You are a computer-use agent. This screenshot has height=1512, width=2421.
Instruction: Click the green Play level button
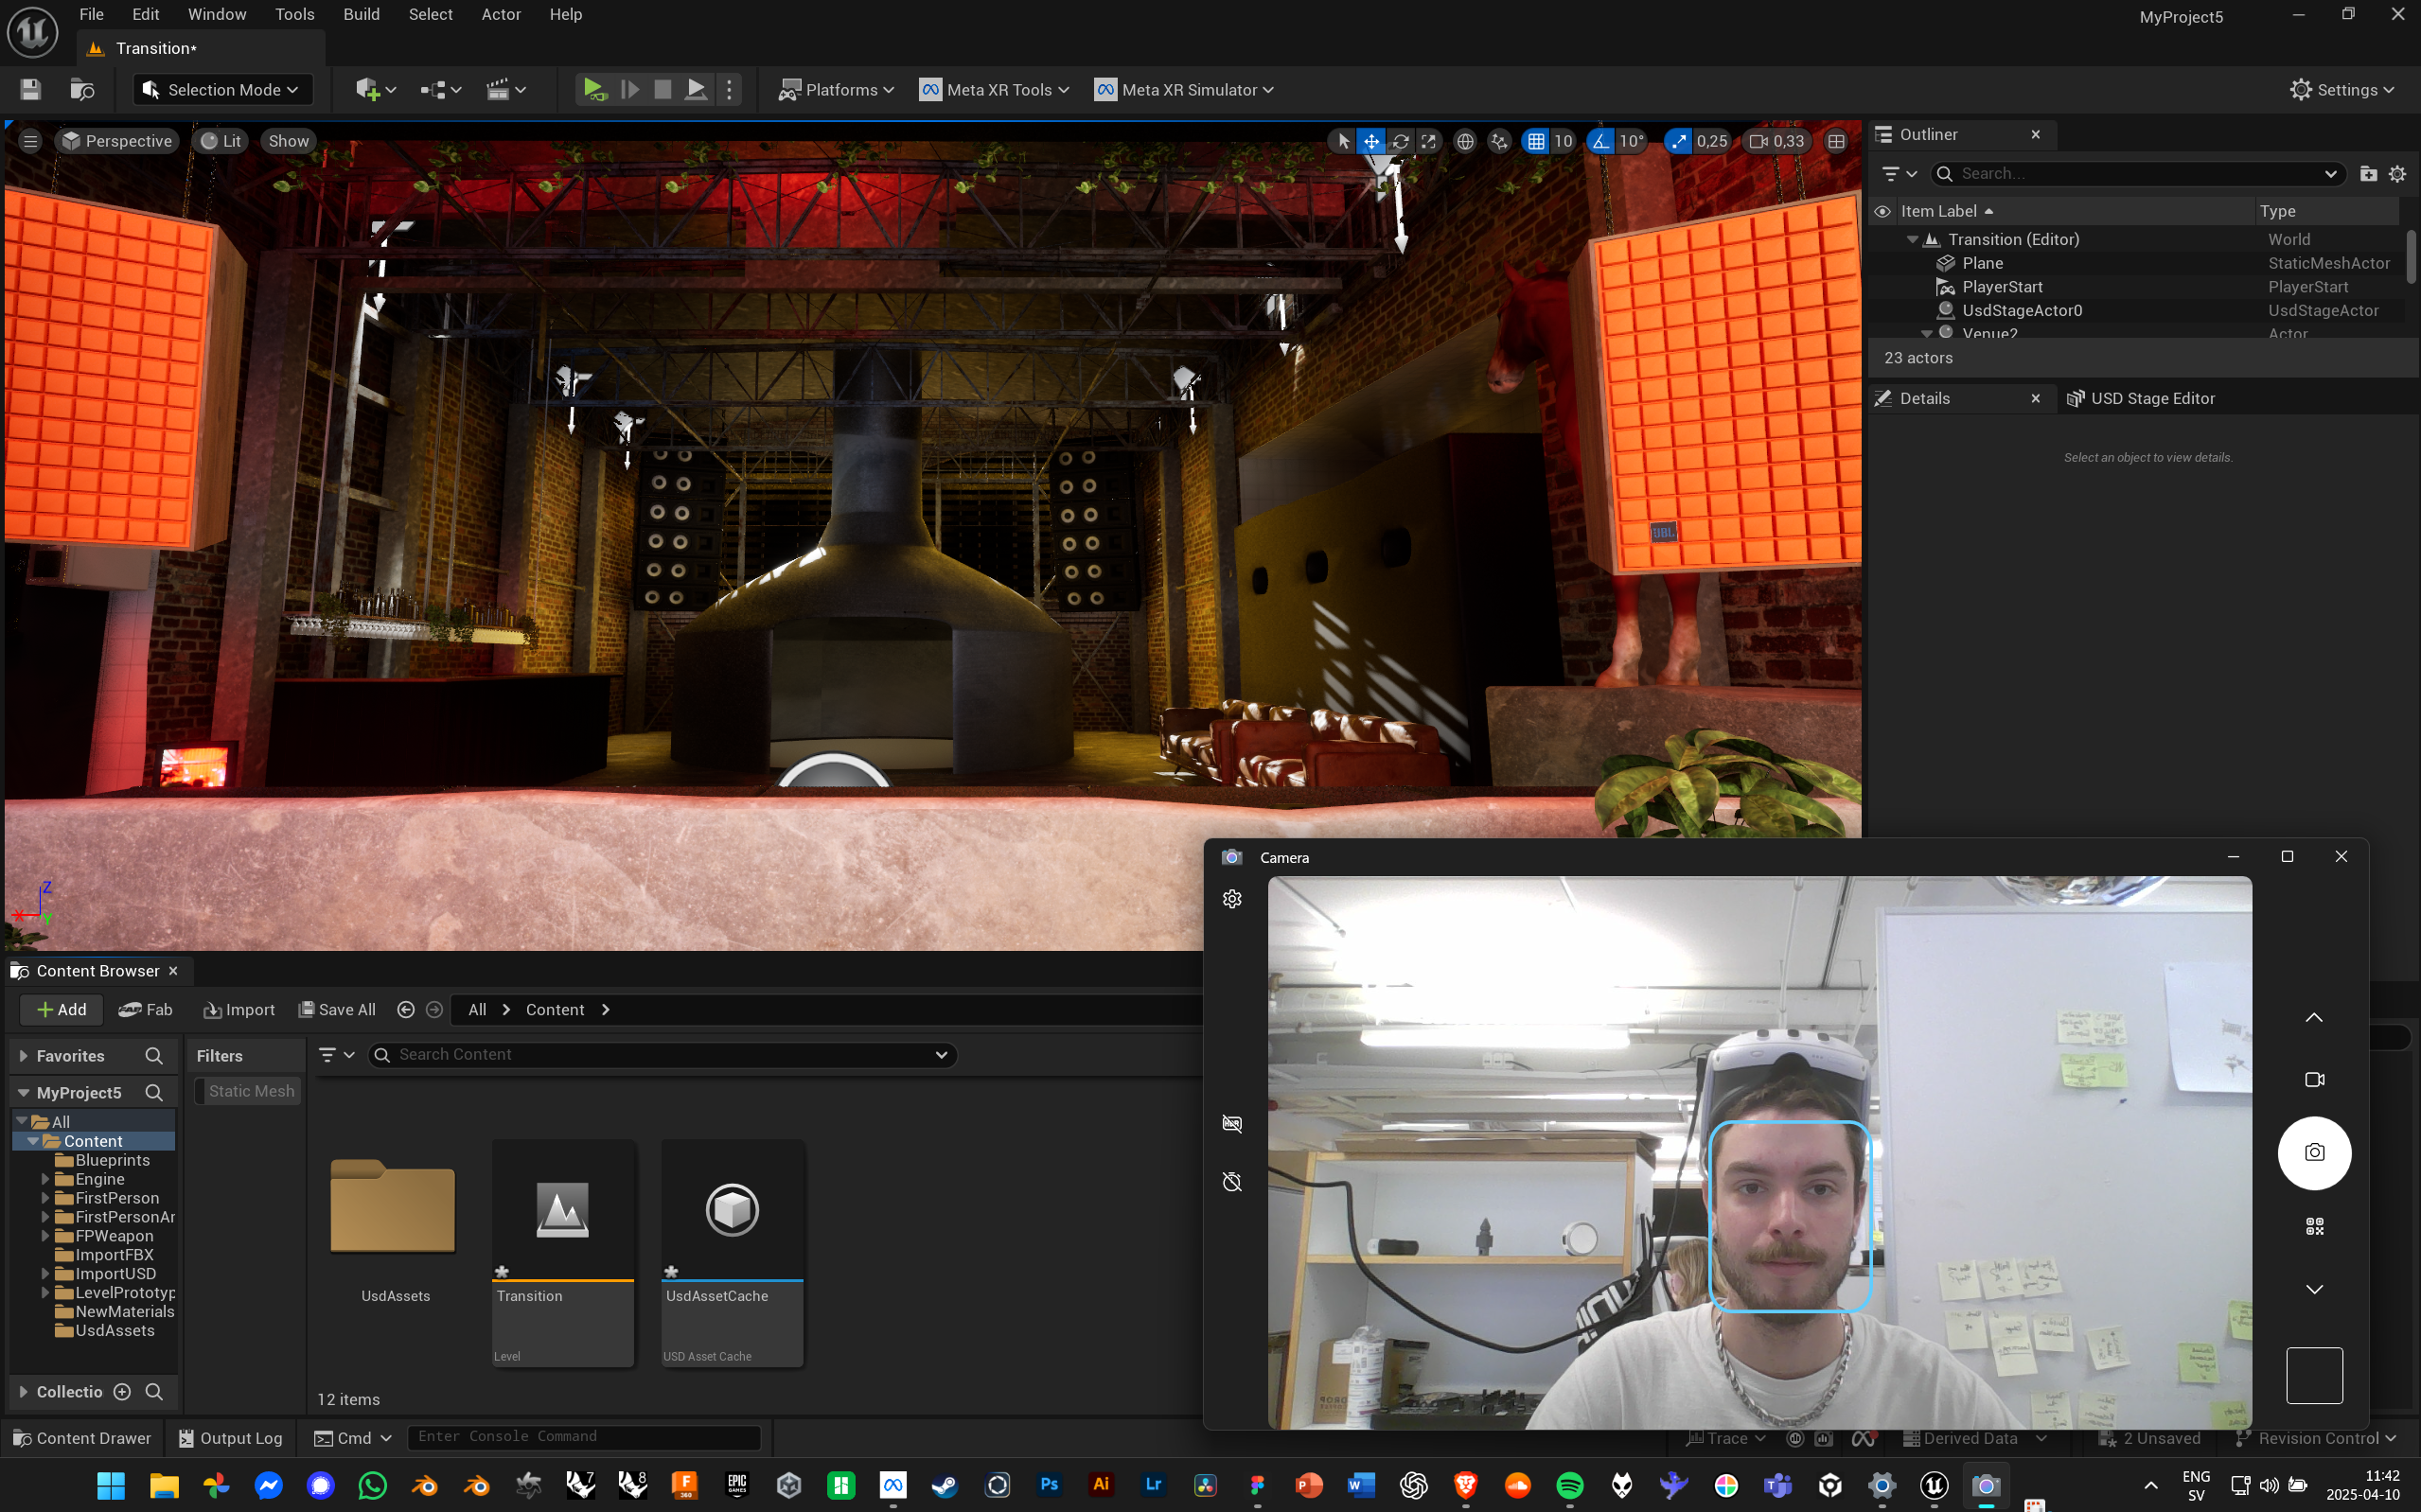coord(593,90)
